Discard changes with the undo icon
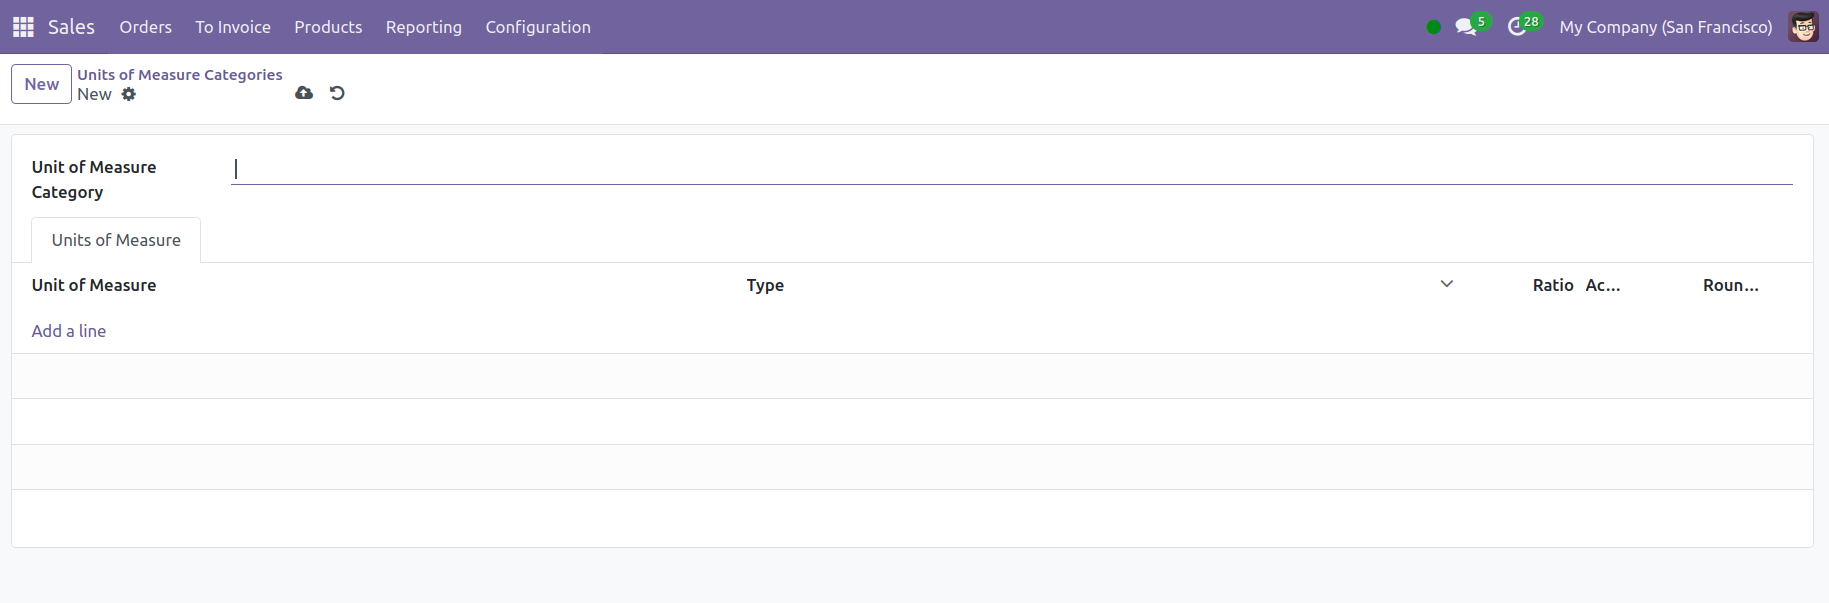The height and width of the screenshot is (603, 1829). [x=337, y=93]
